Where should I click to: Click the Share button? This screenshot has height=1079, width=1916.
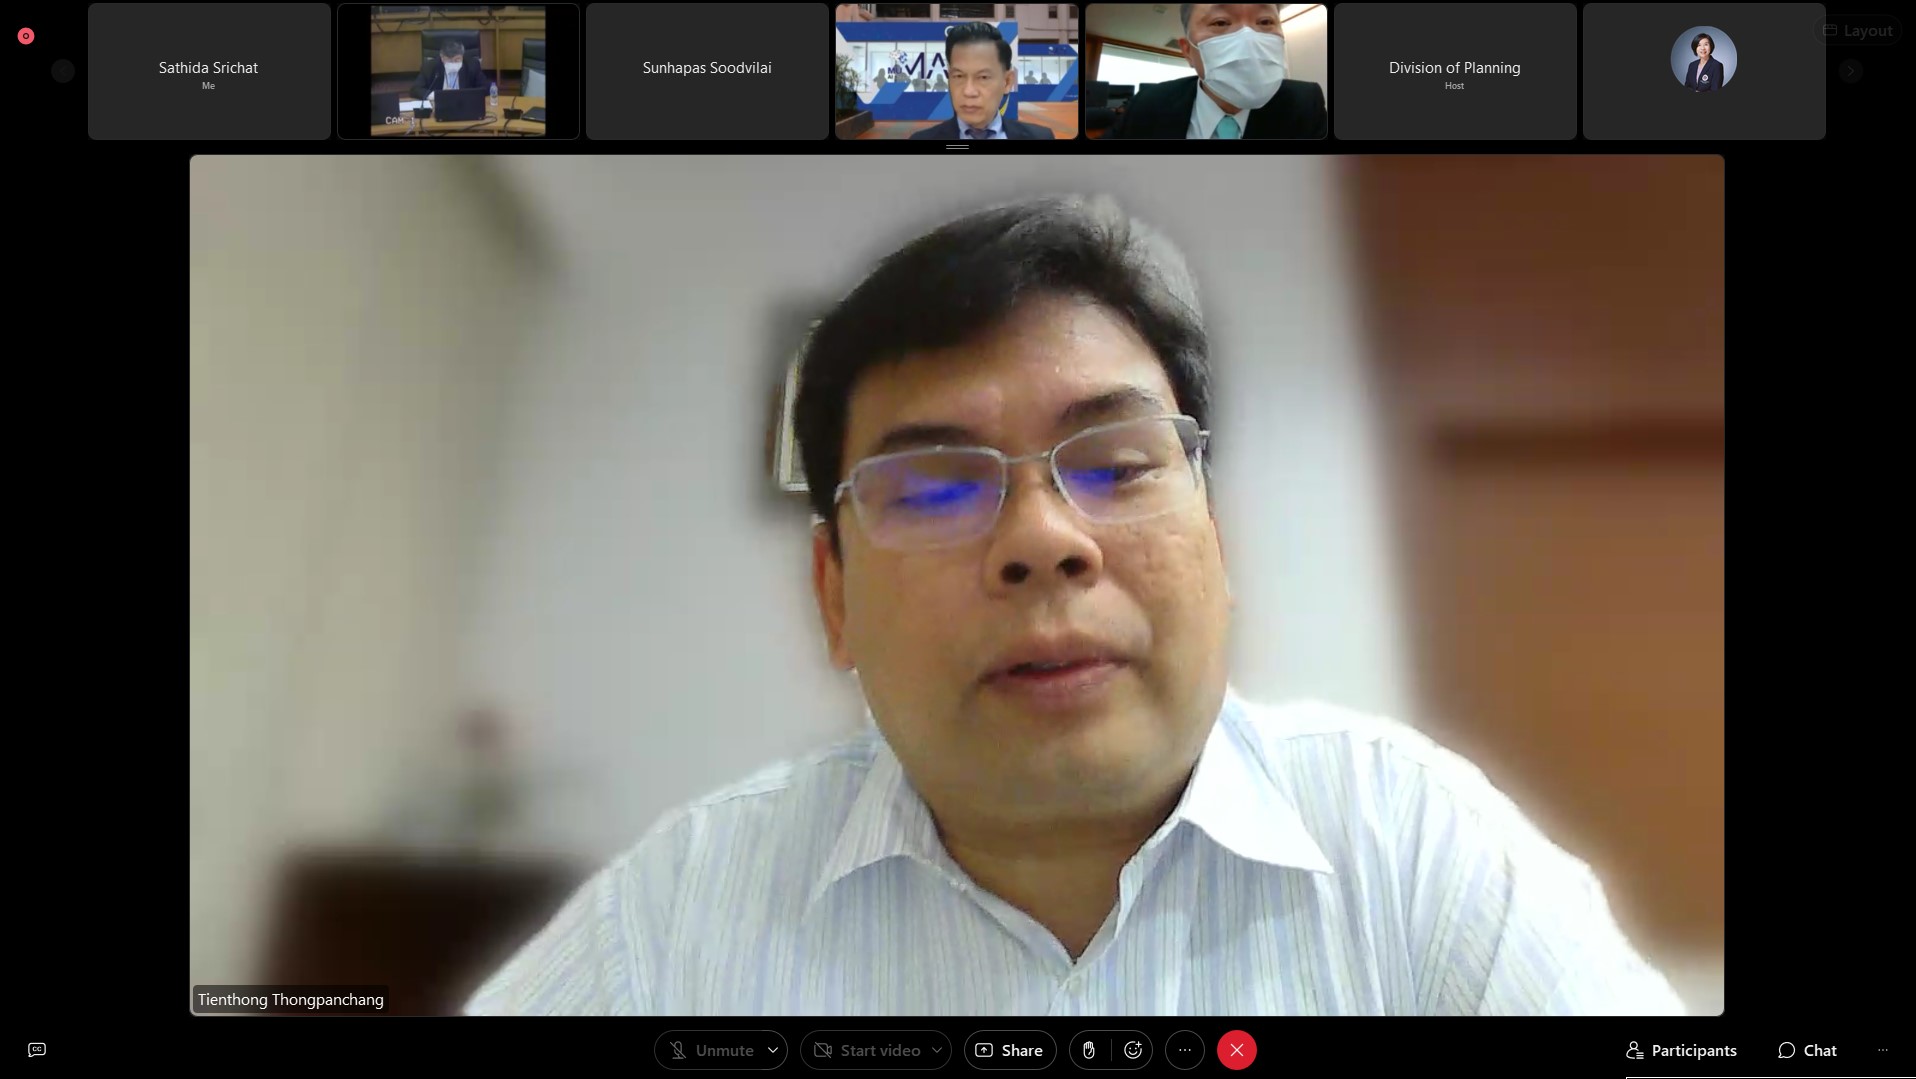(1009, 1050)
